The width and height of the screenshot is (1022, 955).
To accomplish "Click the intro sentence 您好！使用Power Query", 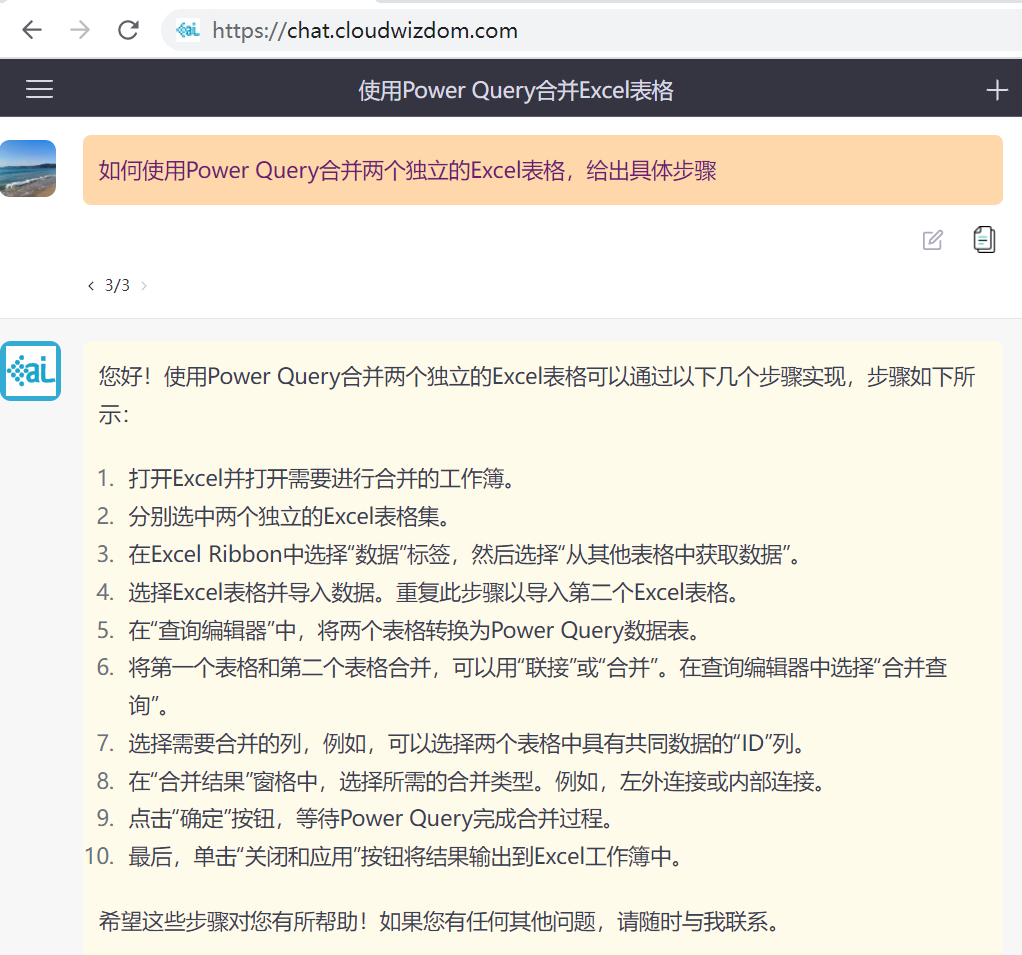I will coord(536,395).
